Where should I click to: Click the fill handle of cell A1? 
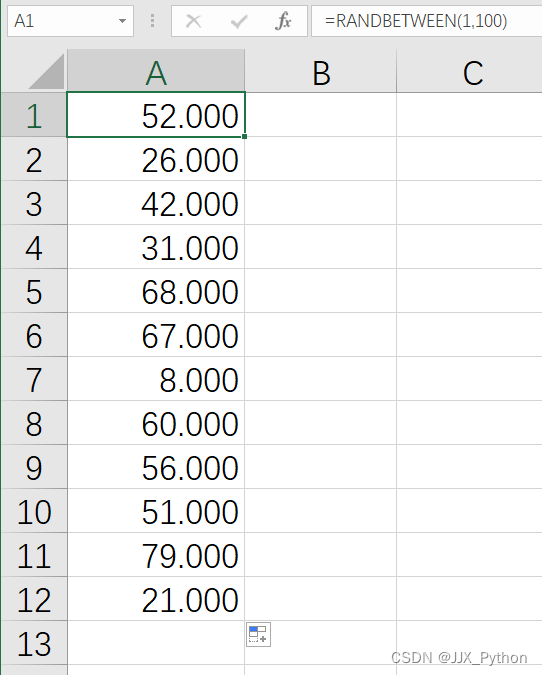click(244, 136)
